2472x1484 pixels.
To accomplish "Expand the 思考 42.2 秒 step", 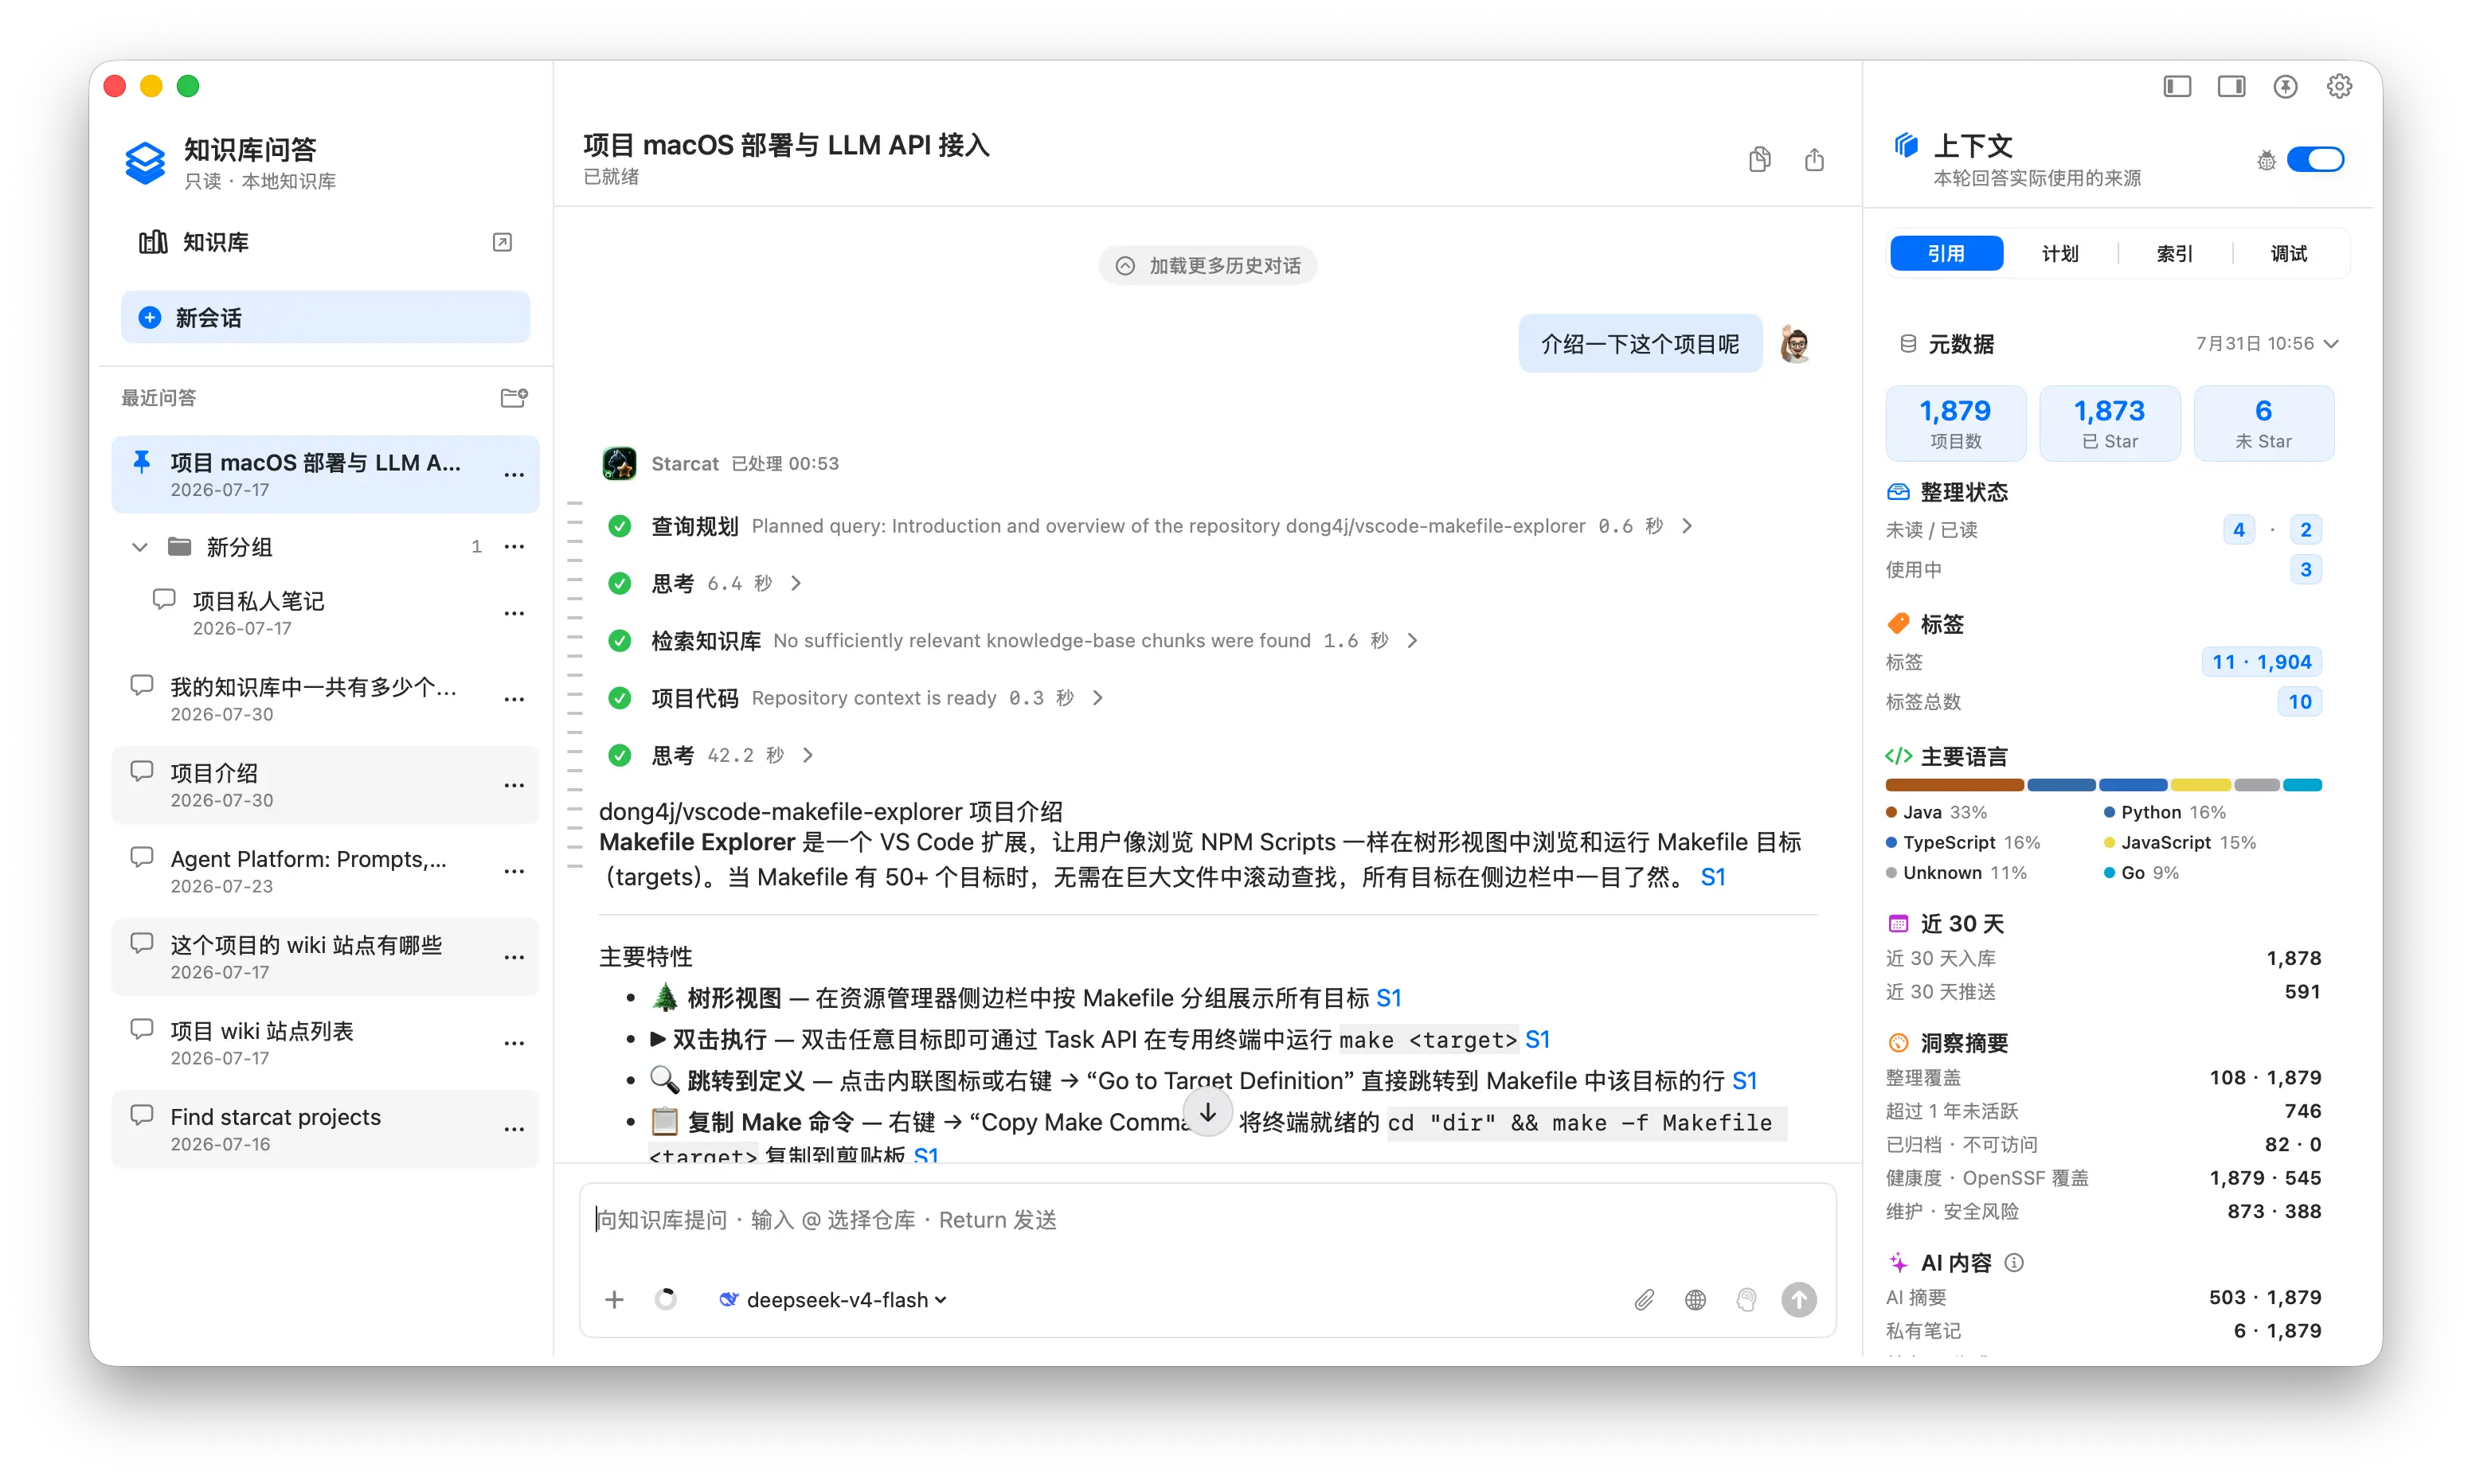I will point(807,755).
